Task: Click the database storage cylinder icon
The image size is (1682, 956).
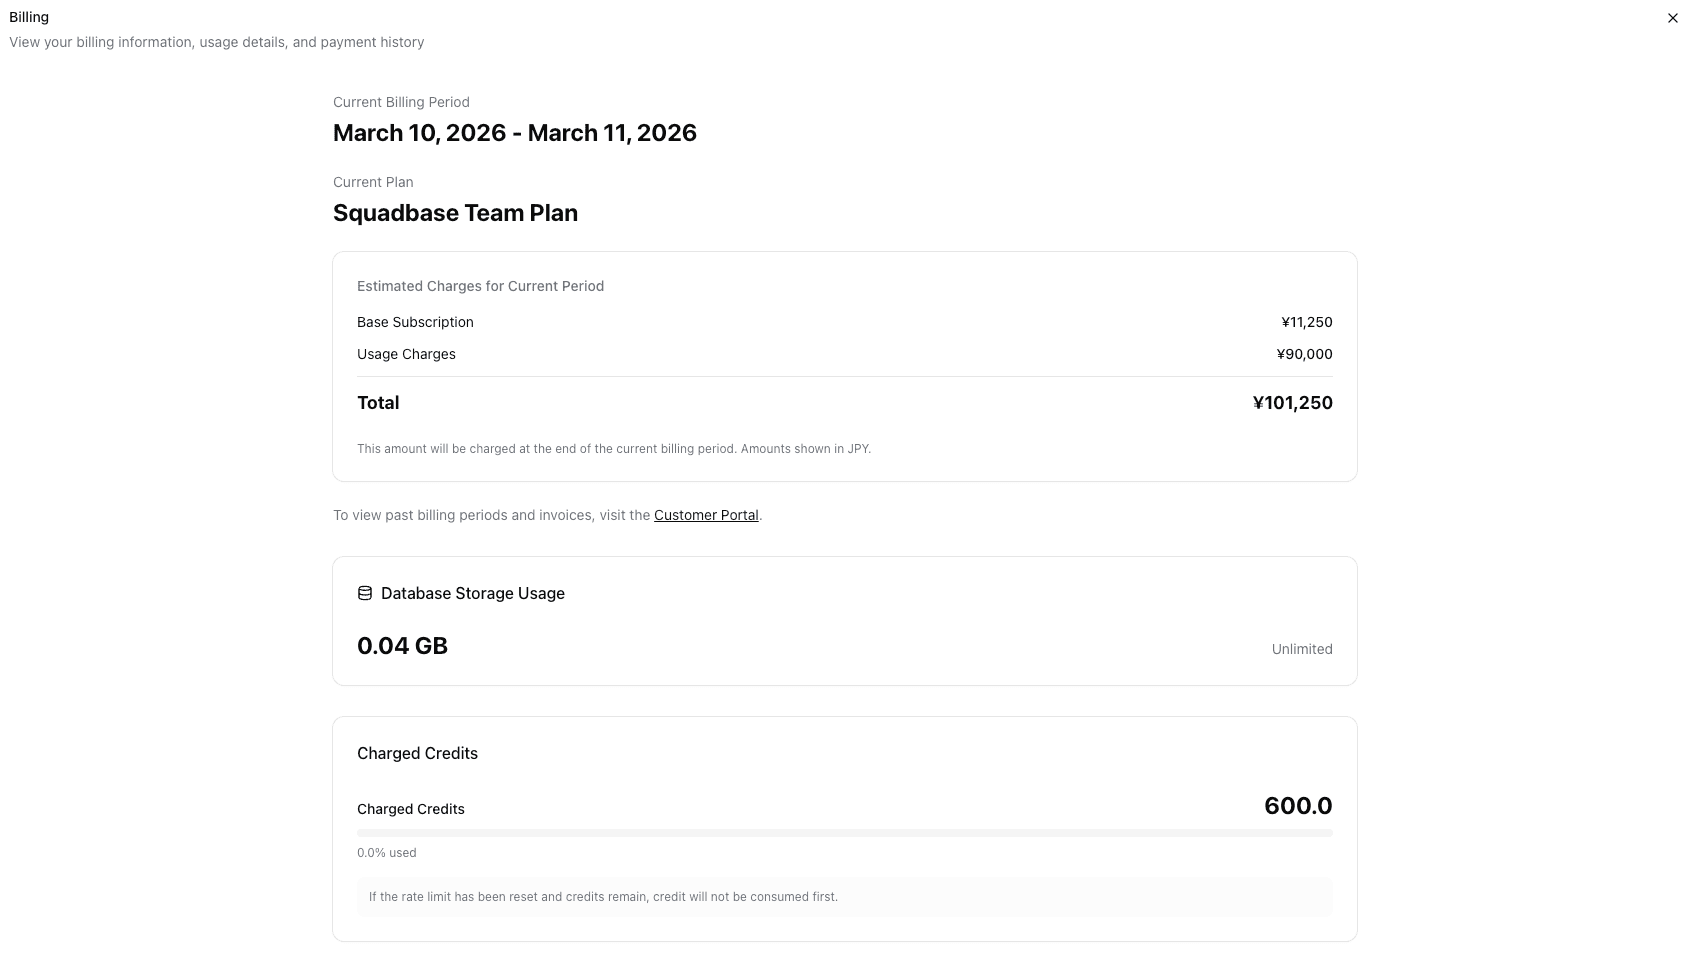Action: click(x=365, y=593)
